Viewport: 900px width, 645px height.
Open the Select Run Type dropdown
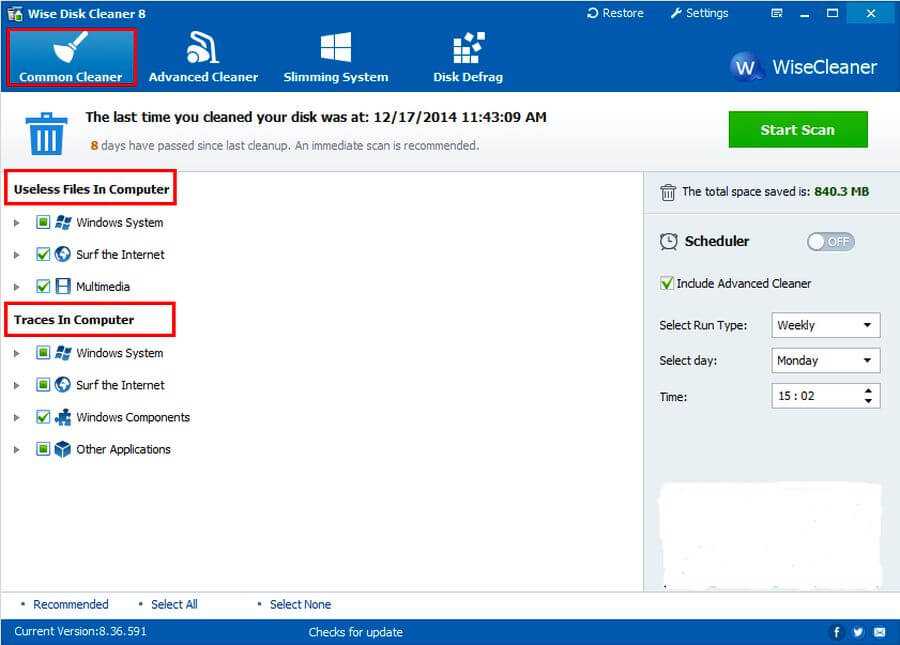pyautogui.click(x=868, y=324)
